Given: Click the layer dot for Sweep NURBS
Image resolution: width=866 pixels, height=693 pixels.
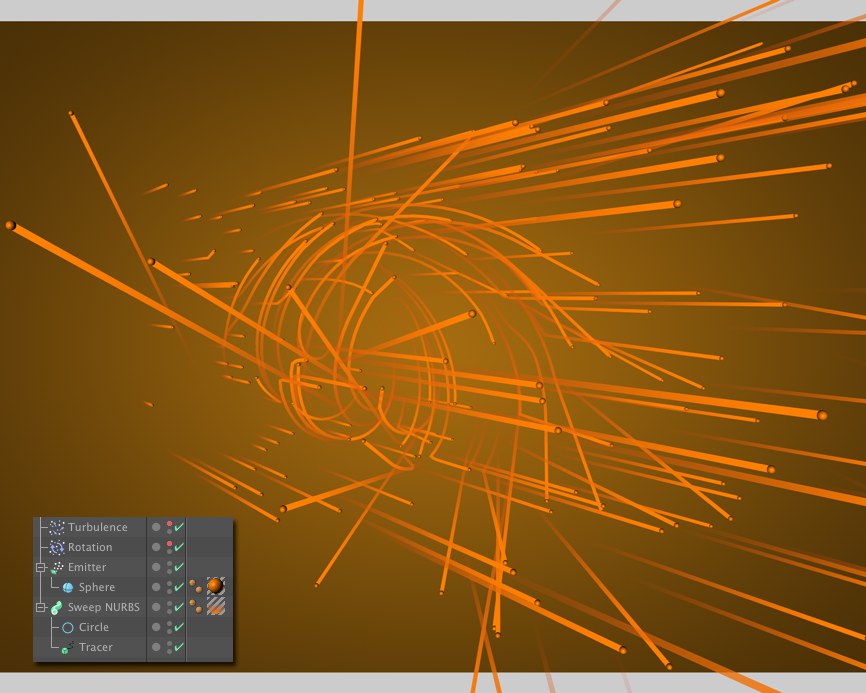Looking at the screenshot, I should pos(156,607).
